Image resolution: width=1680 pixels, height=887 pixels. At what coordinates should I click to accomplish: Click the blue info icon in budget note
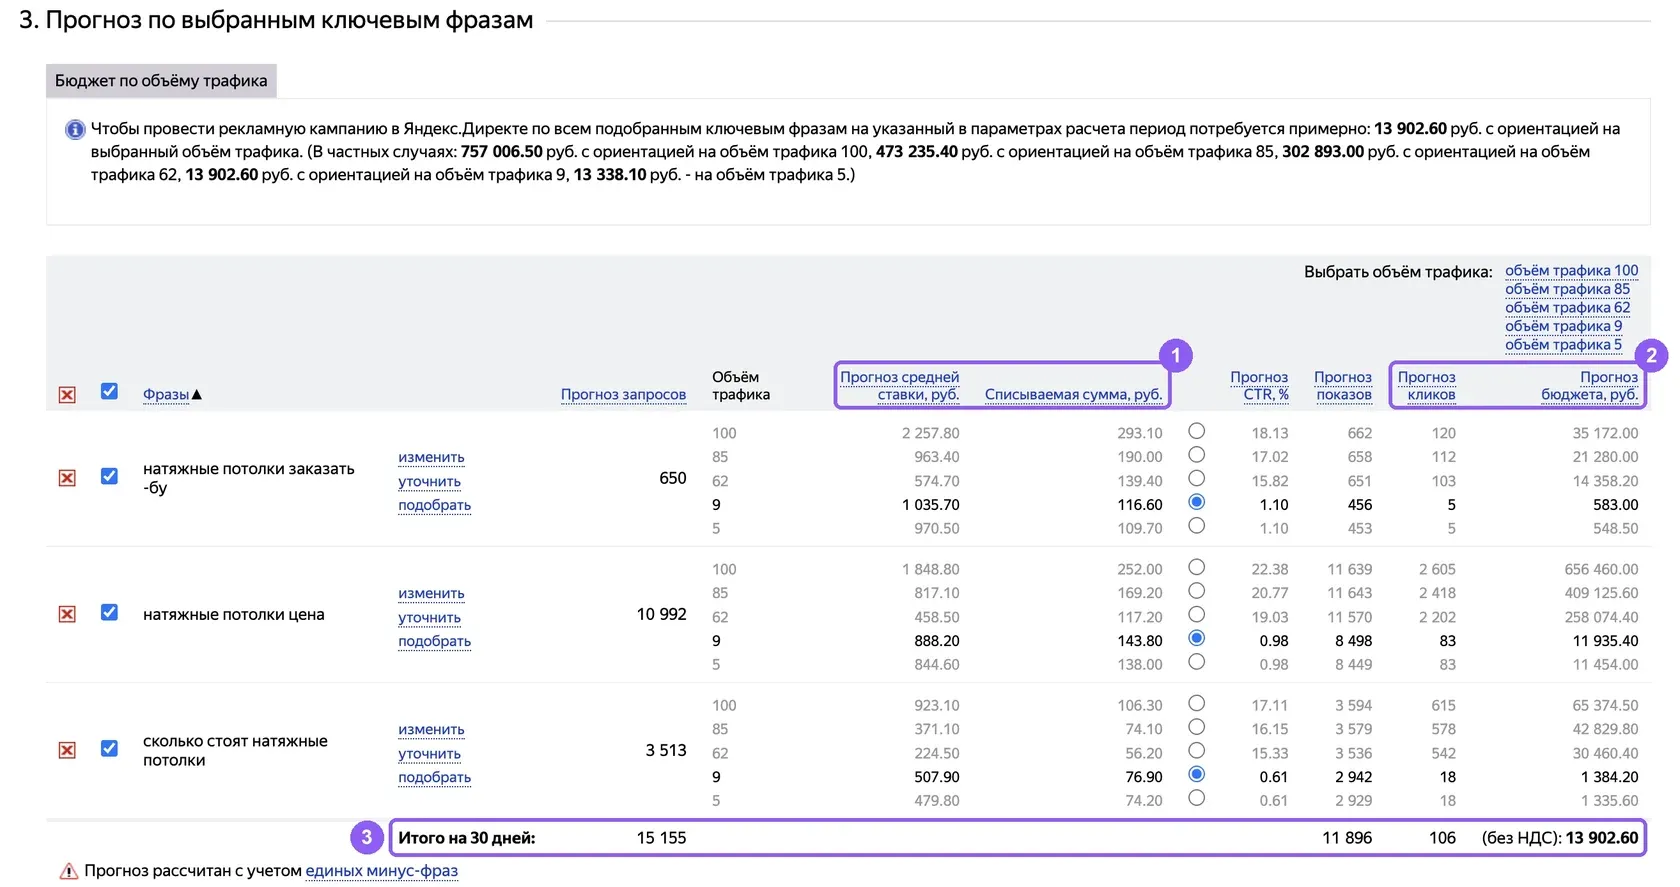coord(75,130)
